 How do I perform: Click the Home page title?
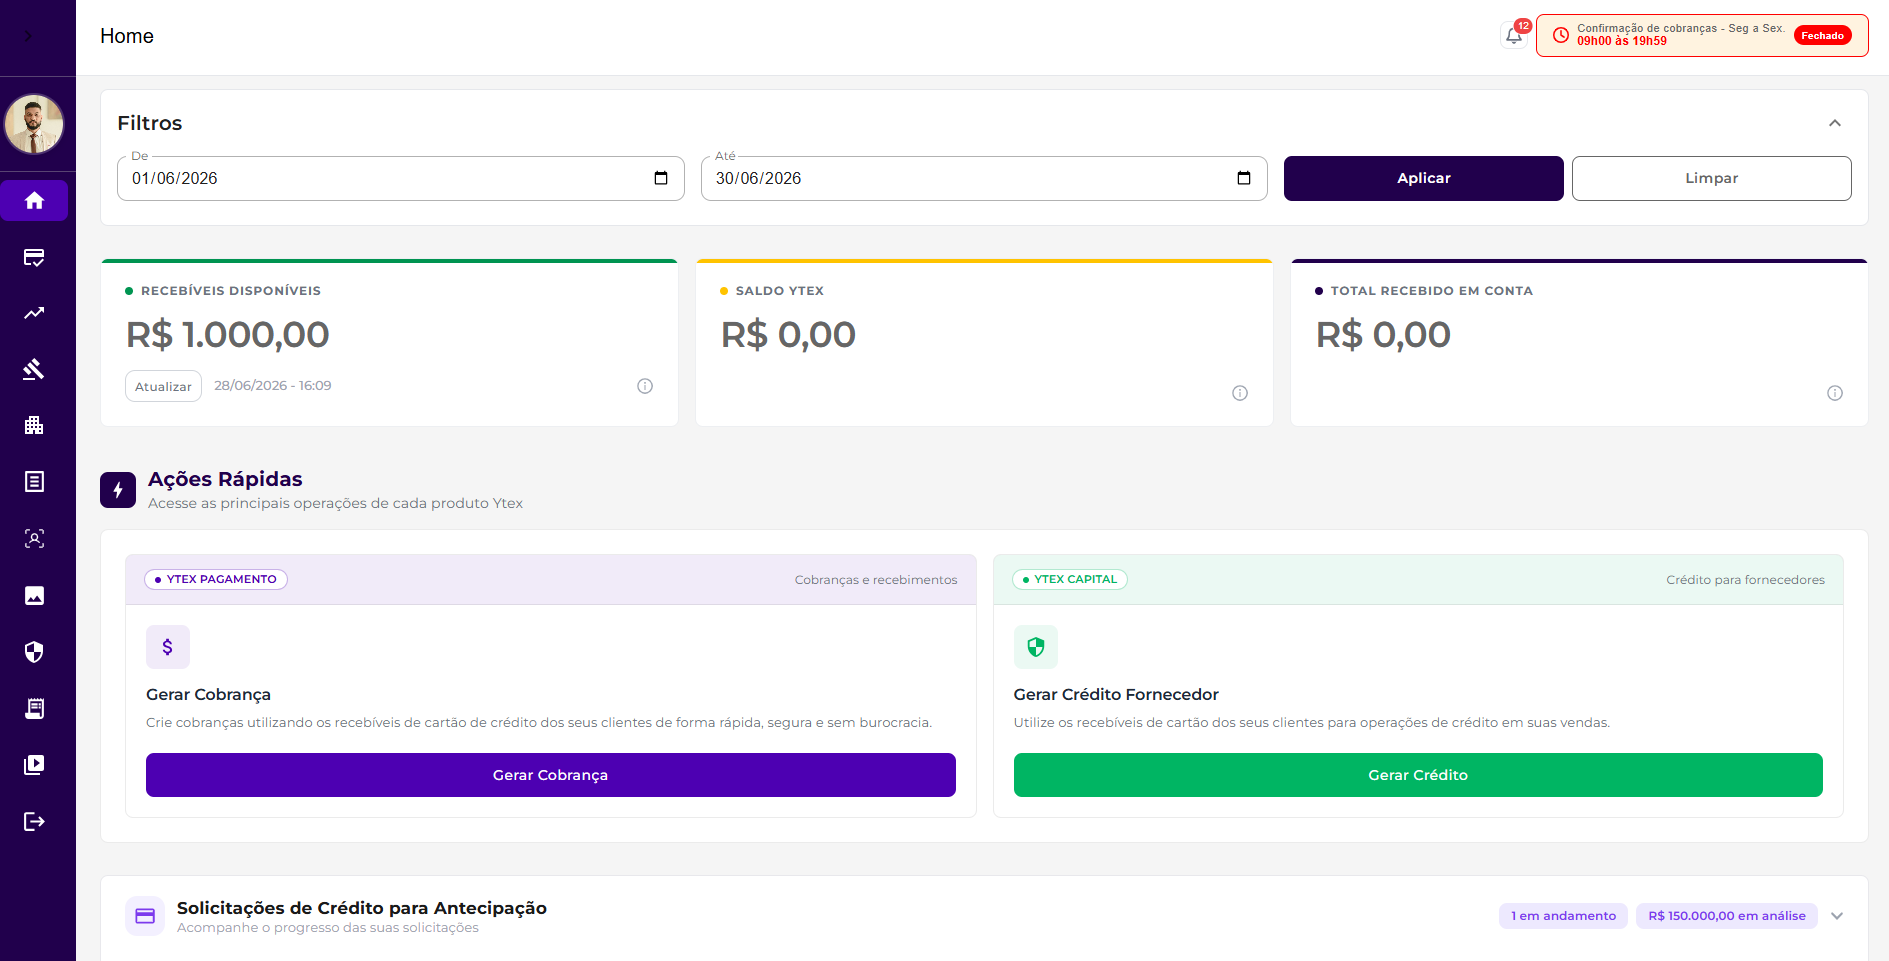[127, 36]
